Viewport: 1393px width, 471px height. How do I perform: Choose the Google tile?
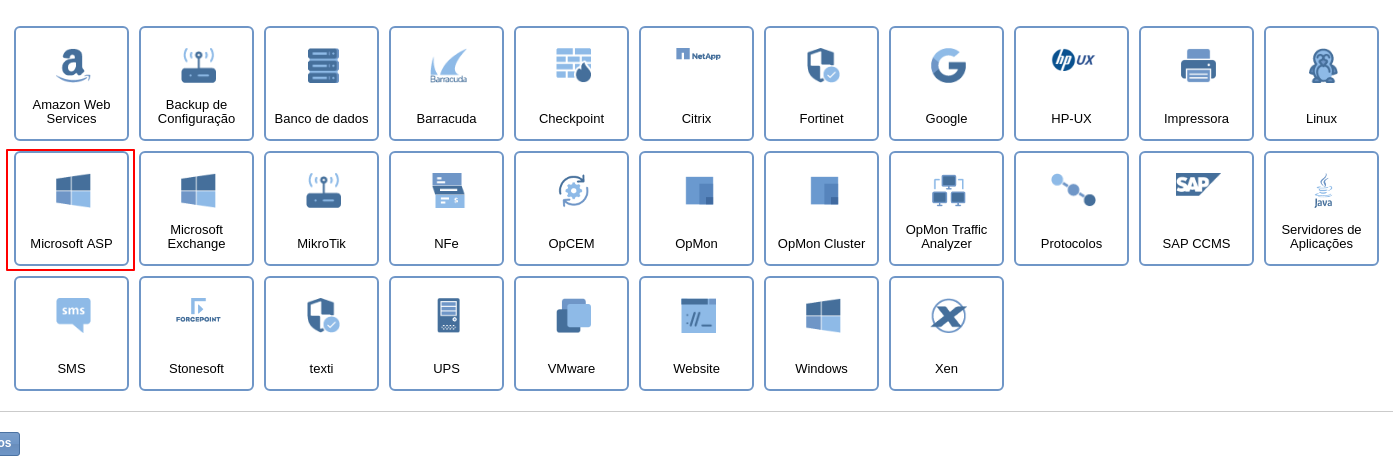pyautogui.click(x=946, y=84)
